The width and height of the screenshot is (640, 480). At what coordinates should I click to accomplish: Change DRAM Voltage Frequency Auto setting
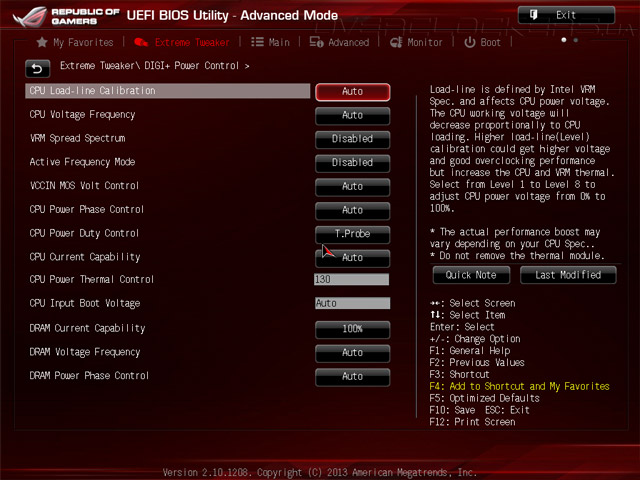(x=353, y=353)
